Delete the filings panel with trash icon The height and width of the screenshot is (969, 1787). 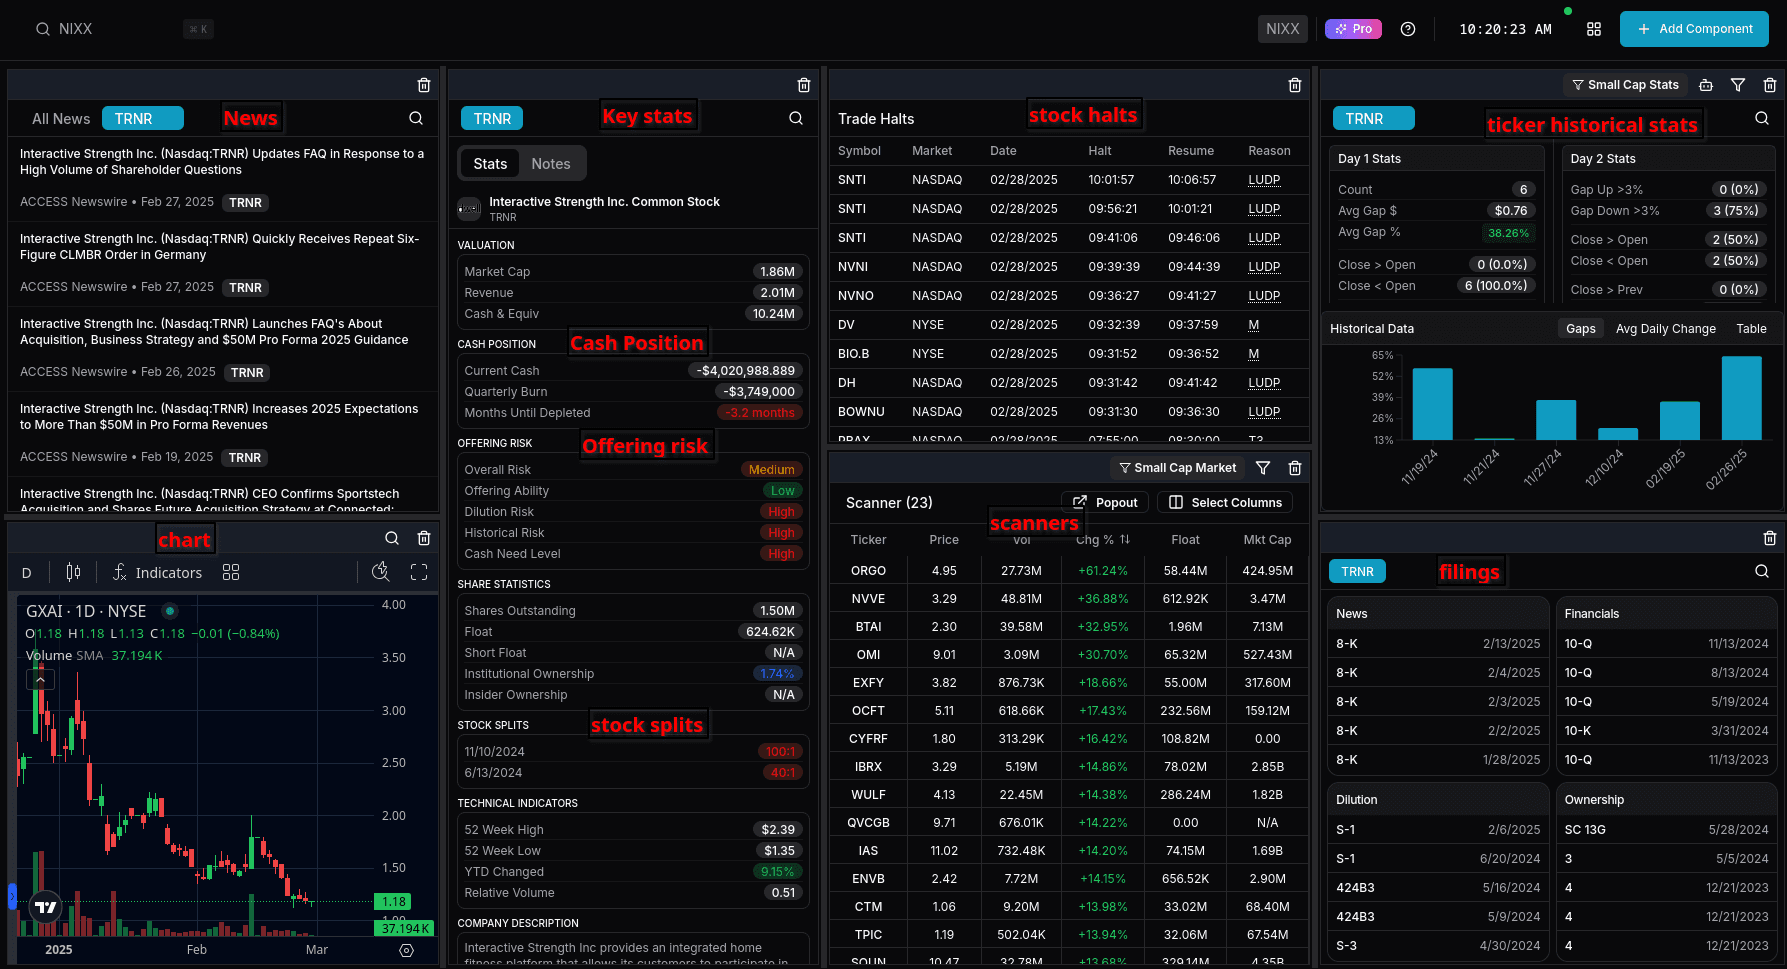tap(1770, 538)
